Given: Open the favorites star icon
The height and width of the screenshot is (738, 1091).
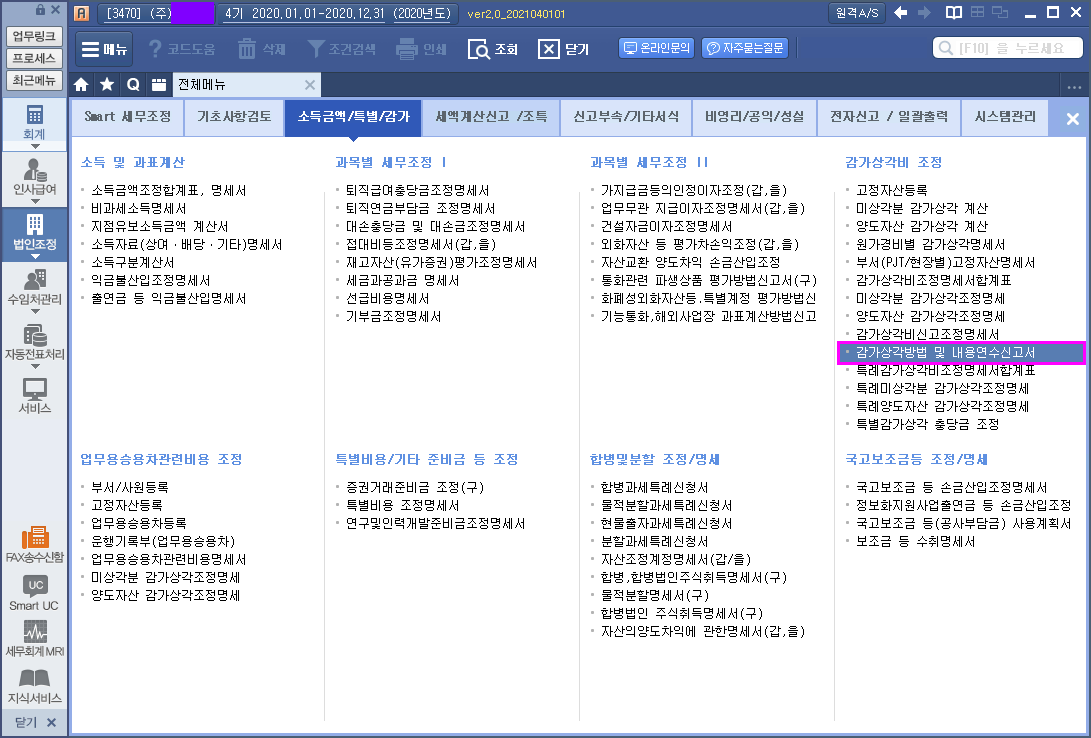Looking at the screenshot, I should 107,85.
